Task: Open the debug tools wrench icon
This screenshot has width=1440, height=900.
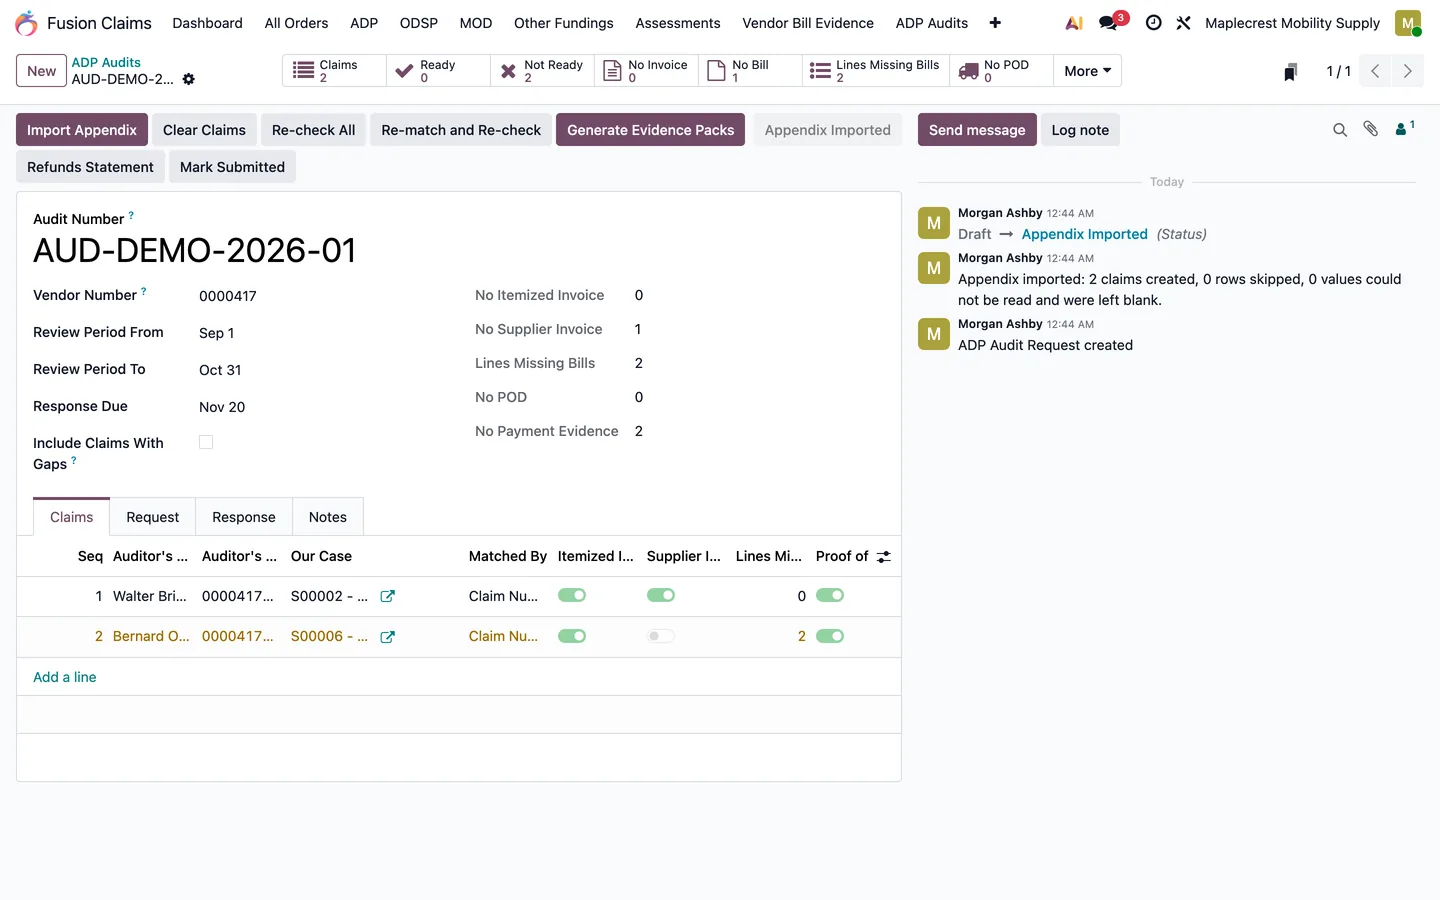Action: tap(1183, 23)
